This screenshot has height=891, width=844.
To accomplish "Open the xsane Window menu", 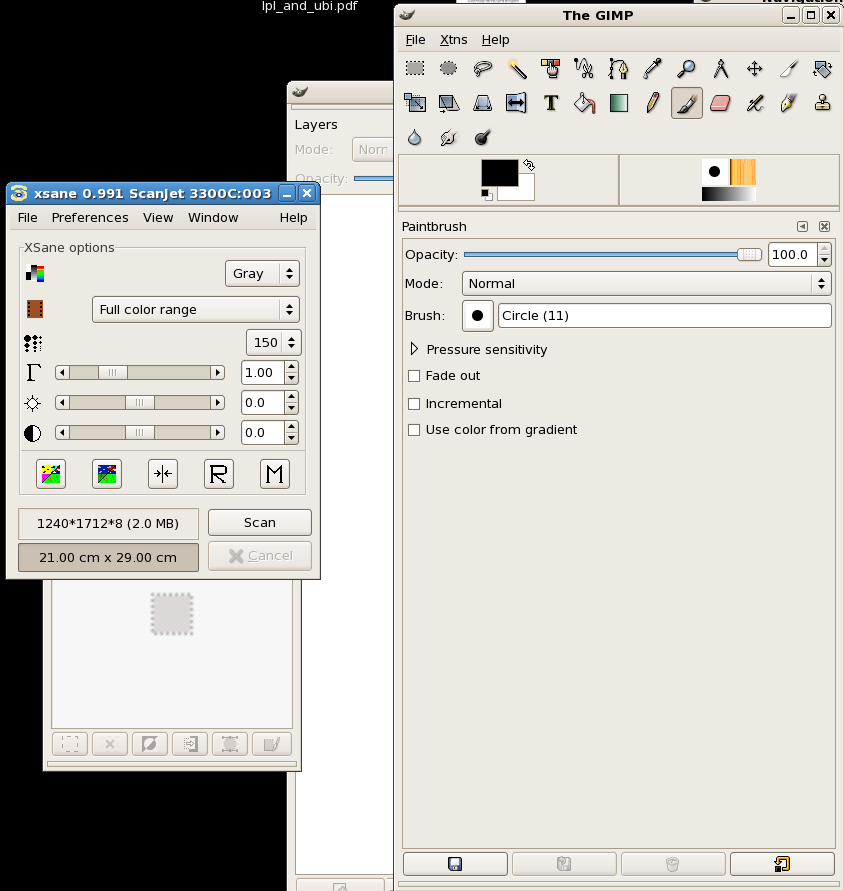I will [x=213, y=218].
